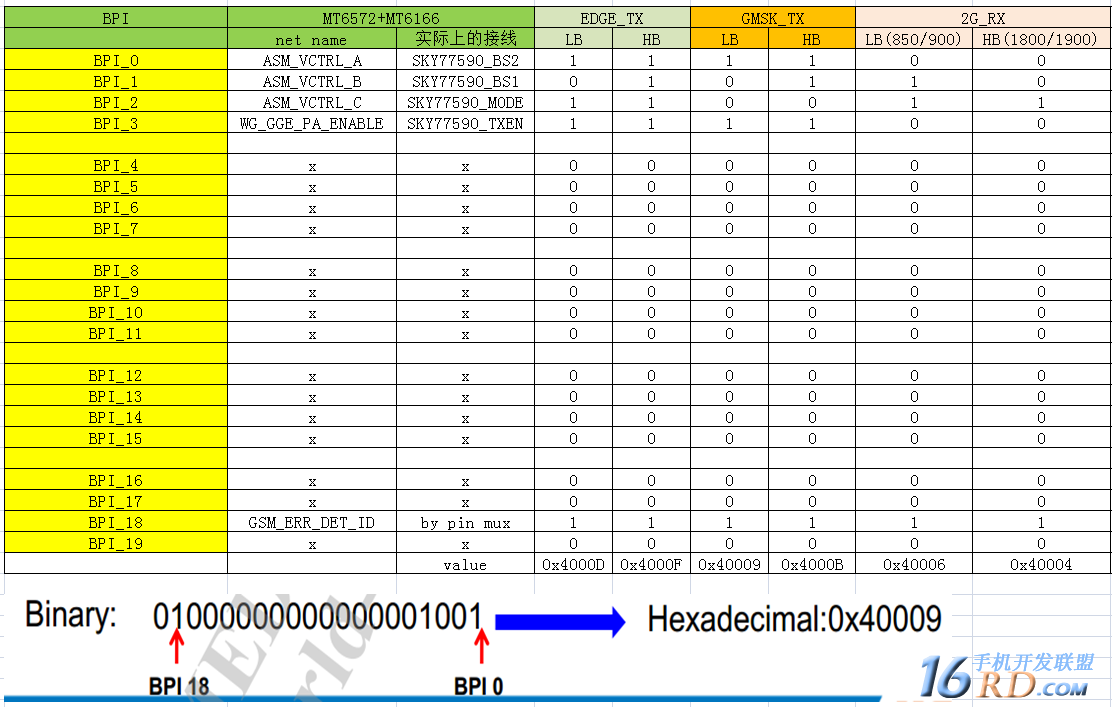The height and width of the screenshot is (707, 1112).
Task: Click the BPI_4 row label
Action: point(116,165)
